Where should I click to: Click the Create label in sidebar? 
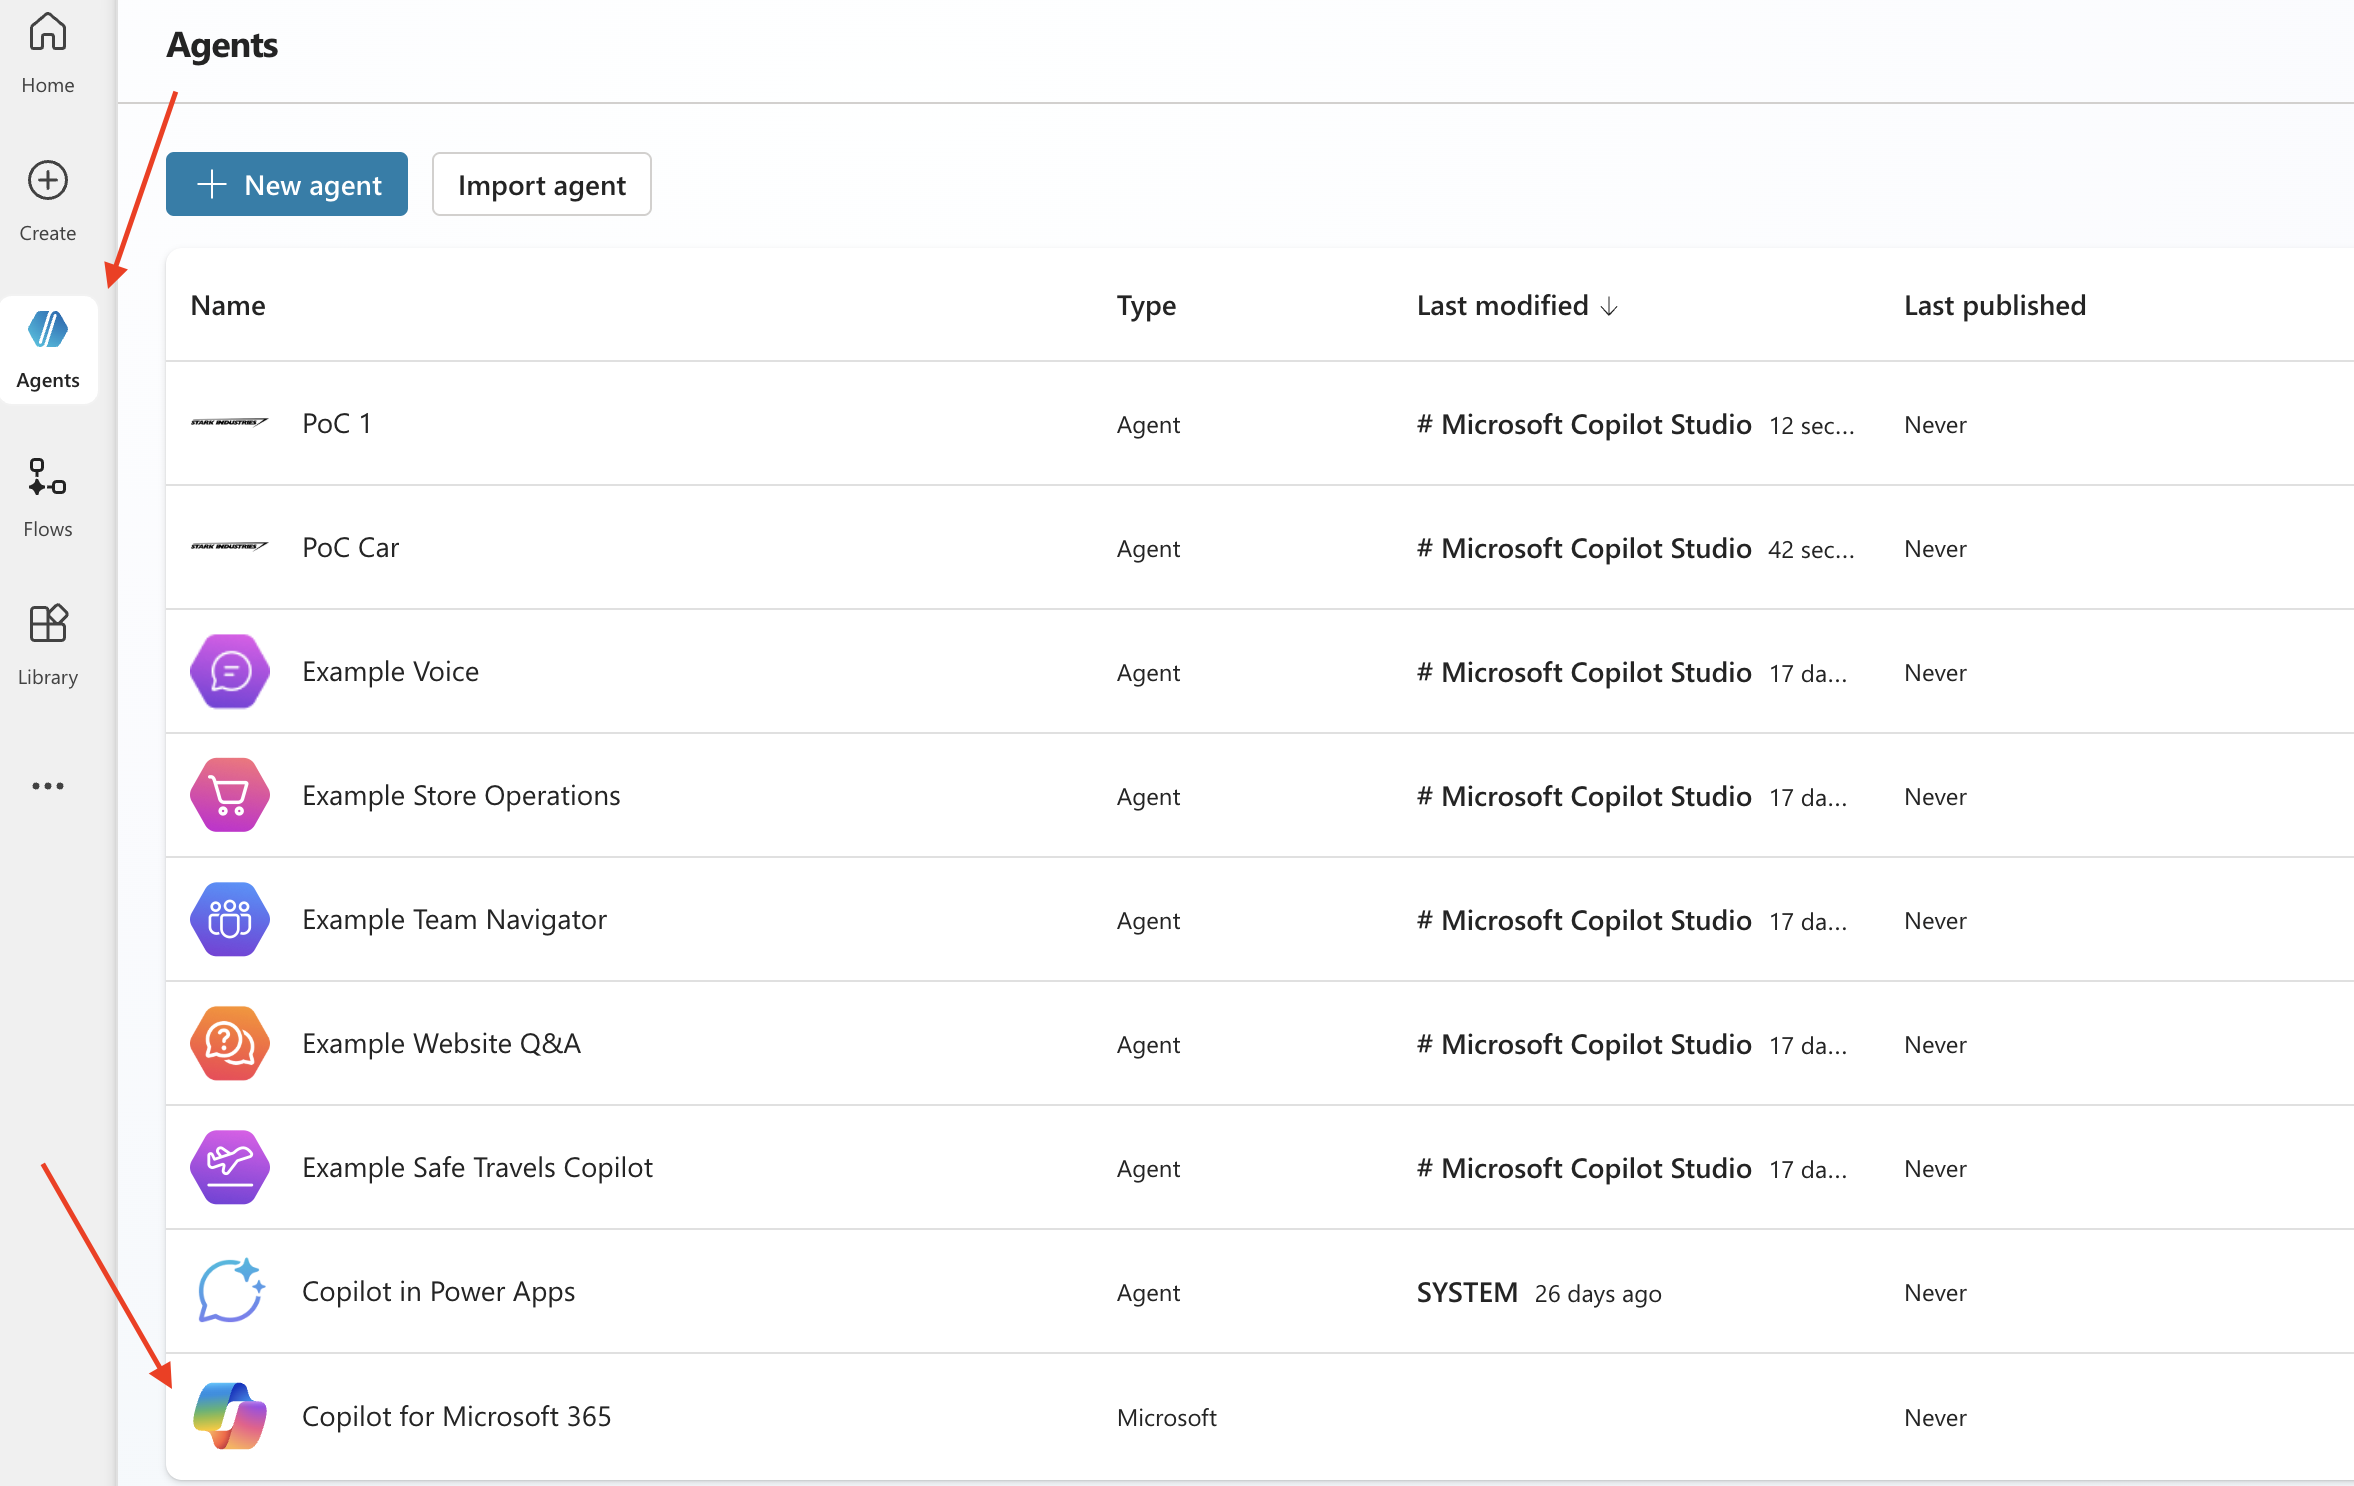click(x=48, y=233)
